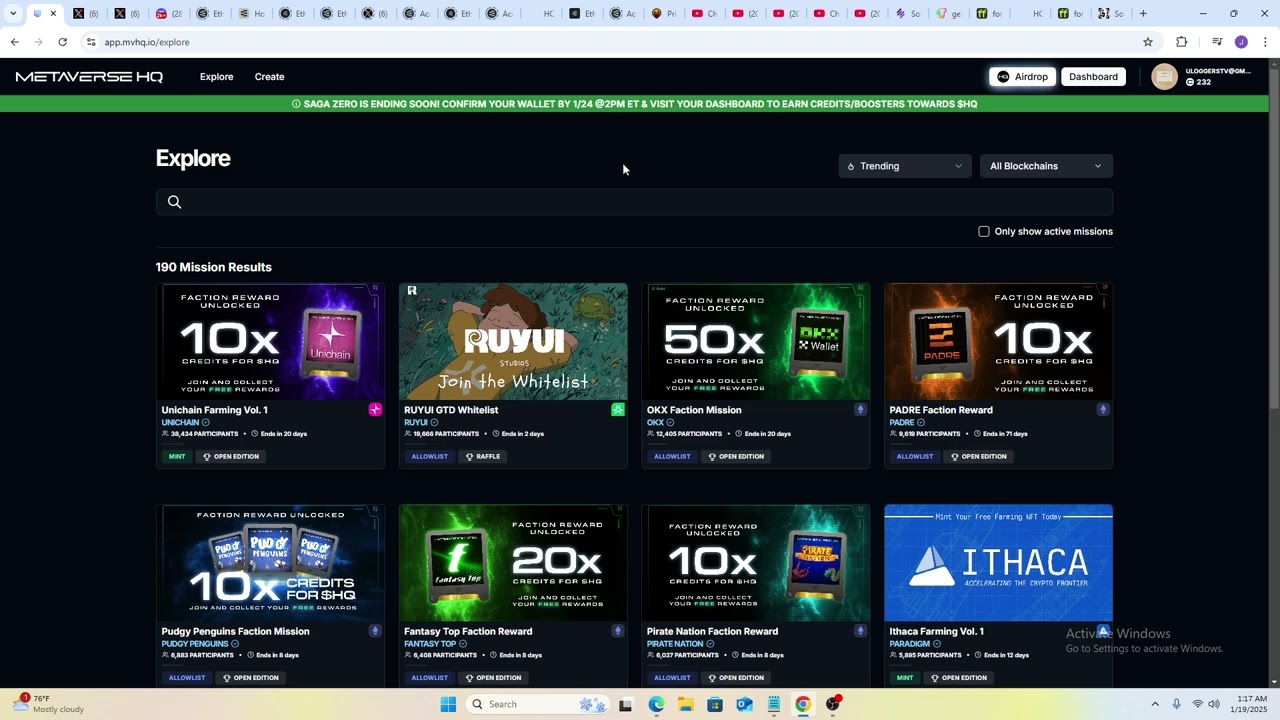Enable Only show active missions checkbox
1280x720 pixels.
click(x=984, y=231)
